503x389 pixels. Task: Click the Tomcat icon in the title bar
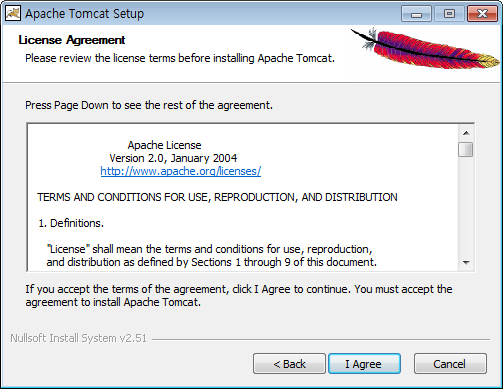tap(13, 13)
